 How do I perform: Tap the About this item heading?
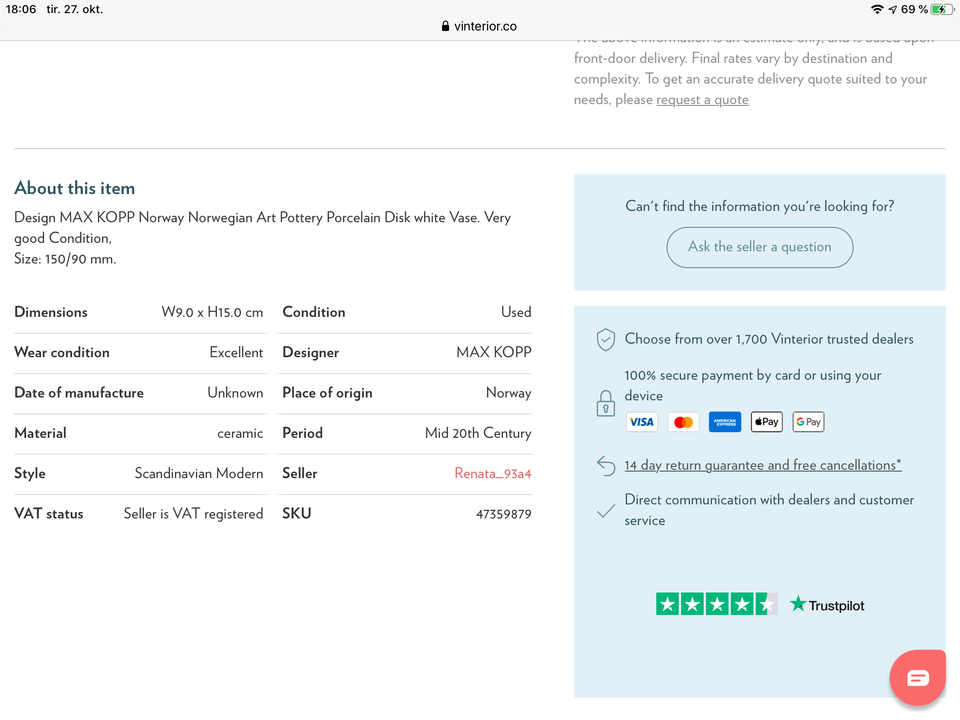74,188
